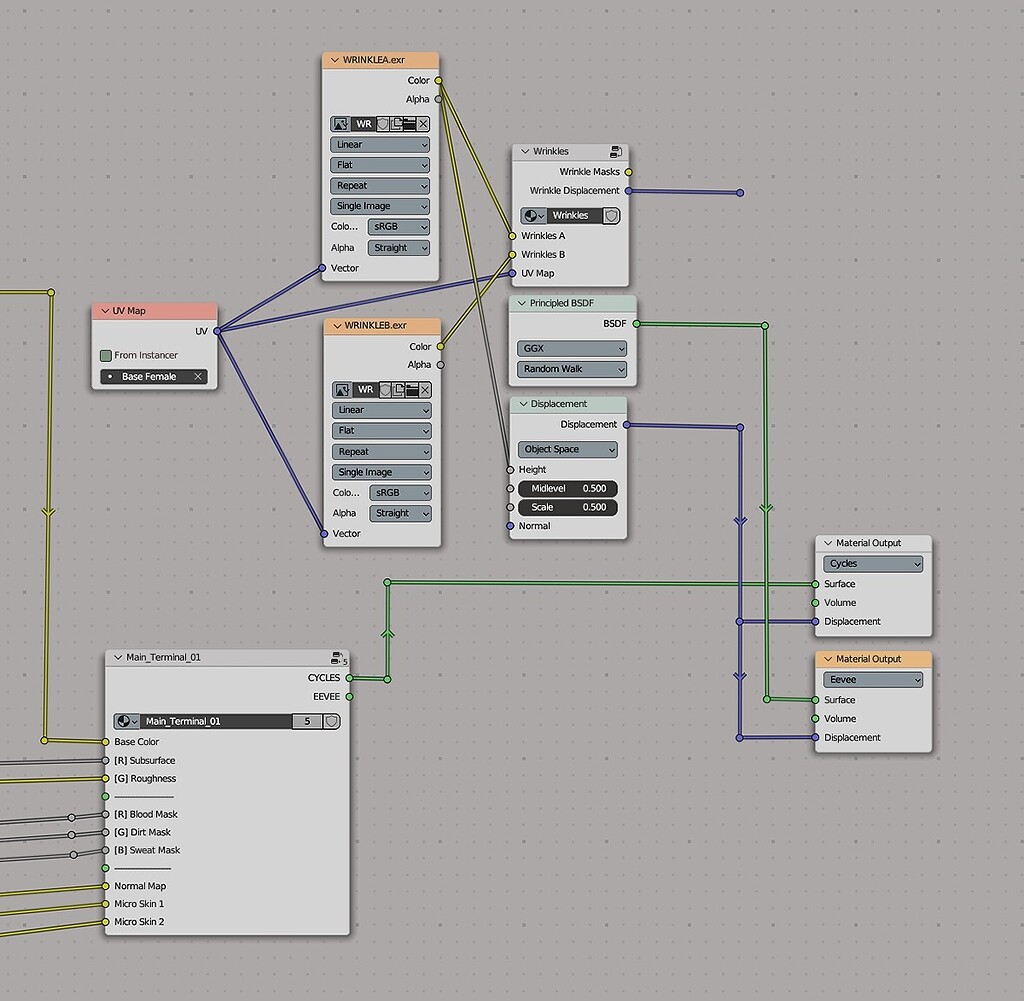Enable the From Instancer checkbox

click(106, 355)
